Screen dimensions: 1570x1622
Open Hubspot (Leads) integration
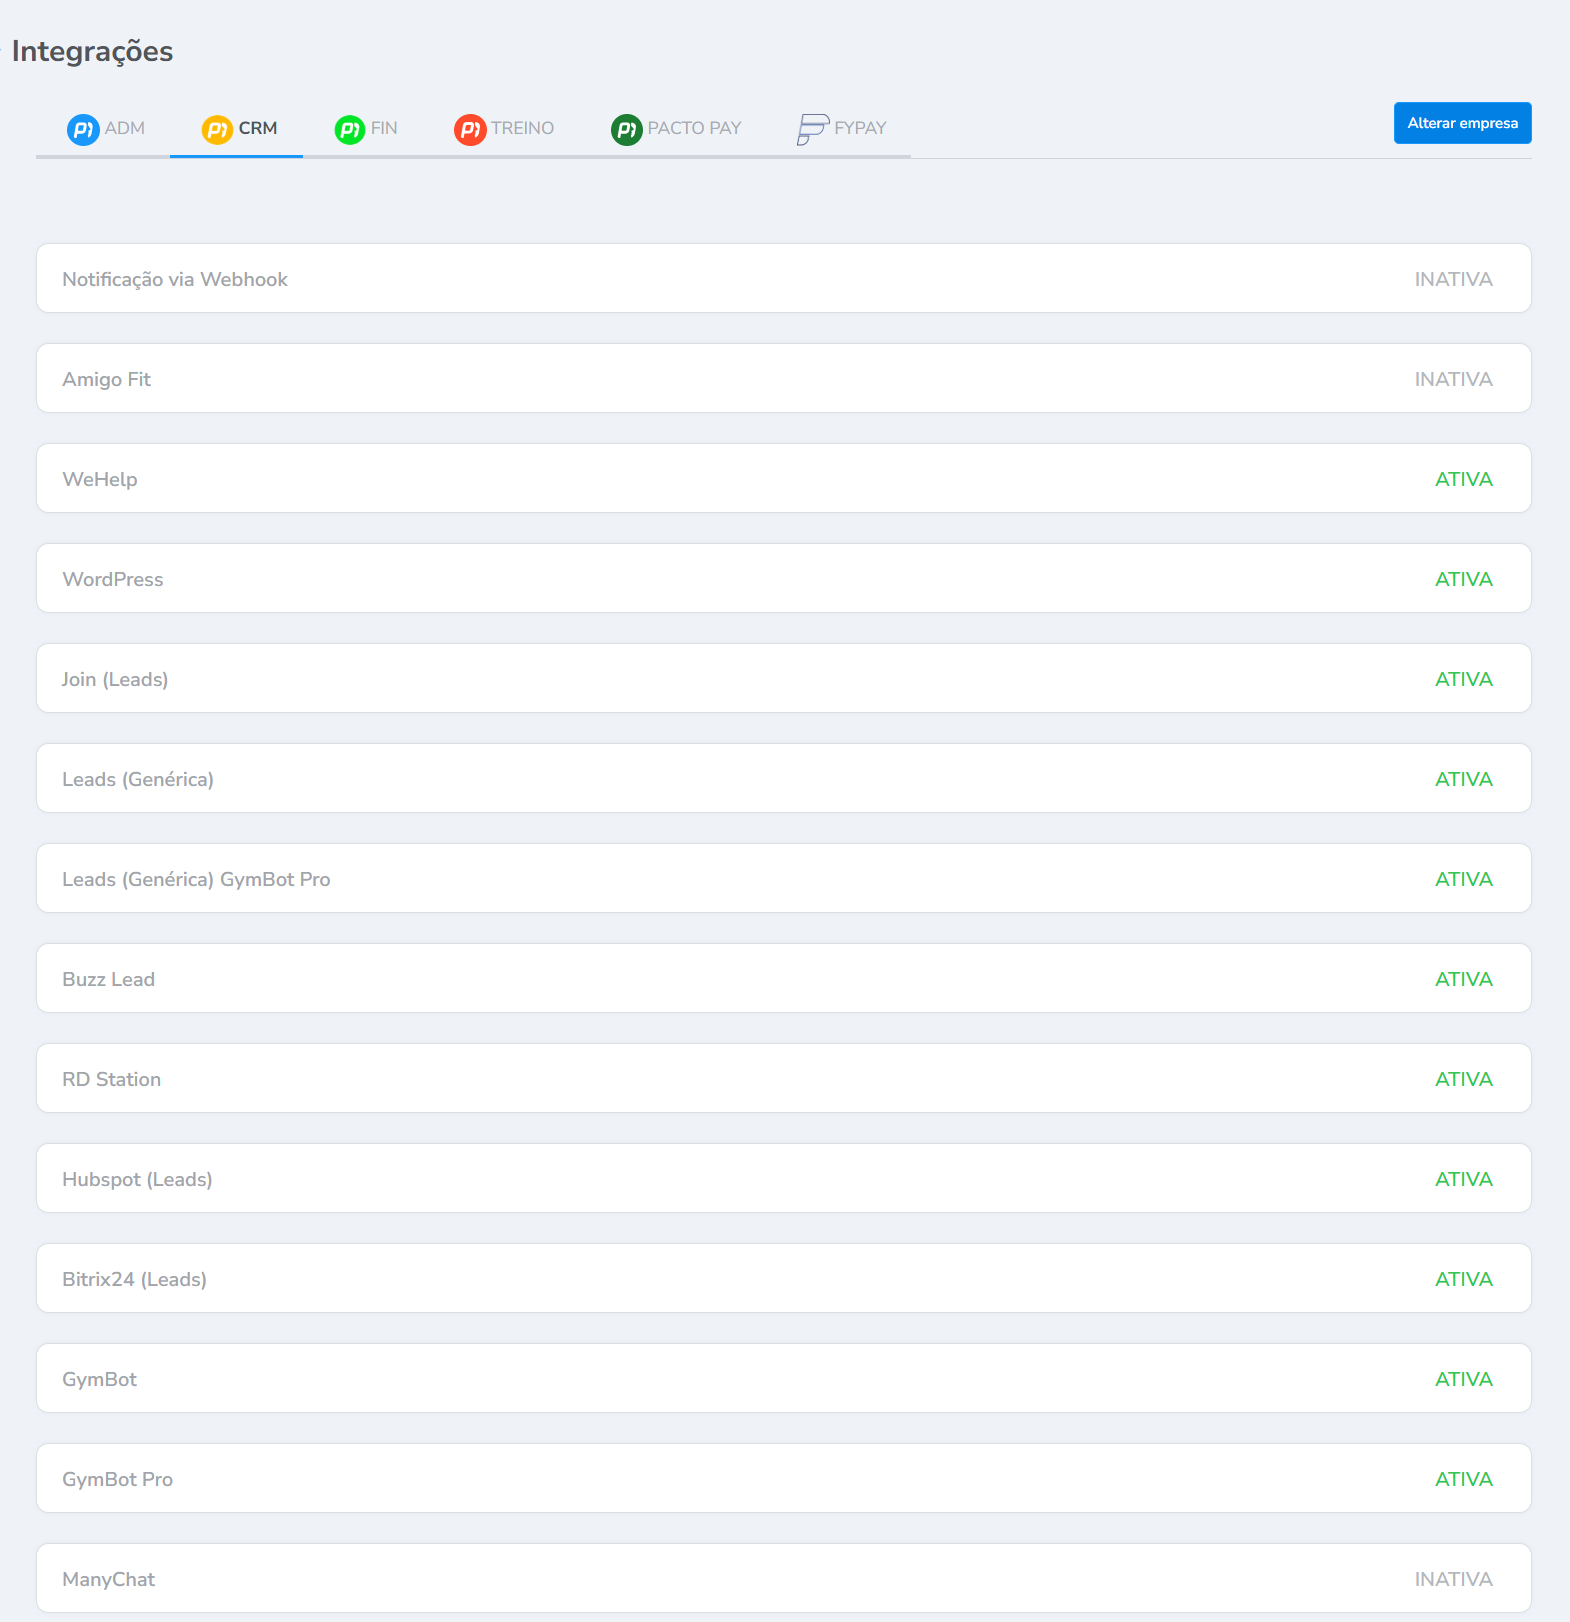[784, 1178]
